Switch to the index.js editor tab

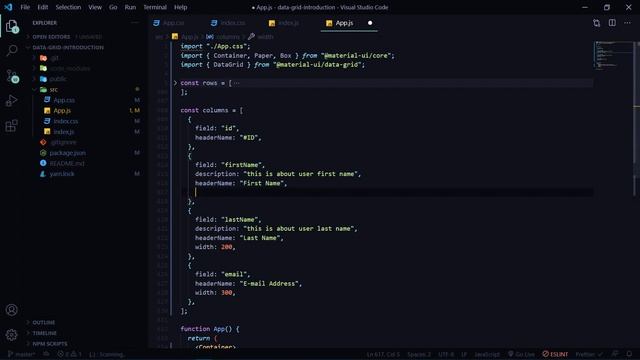[289, 23]
